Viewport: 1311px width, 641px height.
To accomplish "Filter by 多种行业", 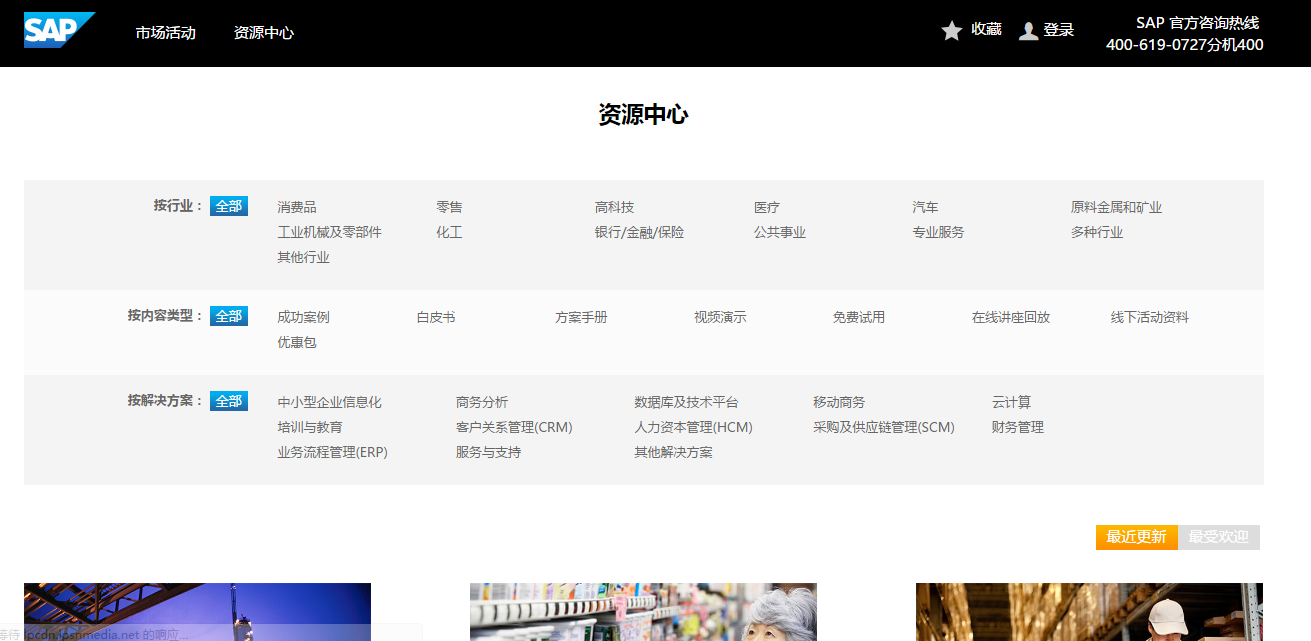I will click(x=1097, y=233).
